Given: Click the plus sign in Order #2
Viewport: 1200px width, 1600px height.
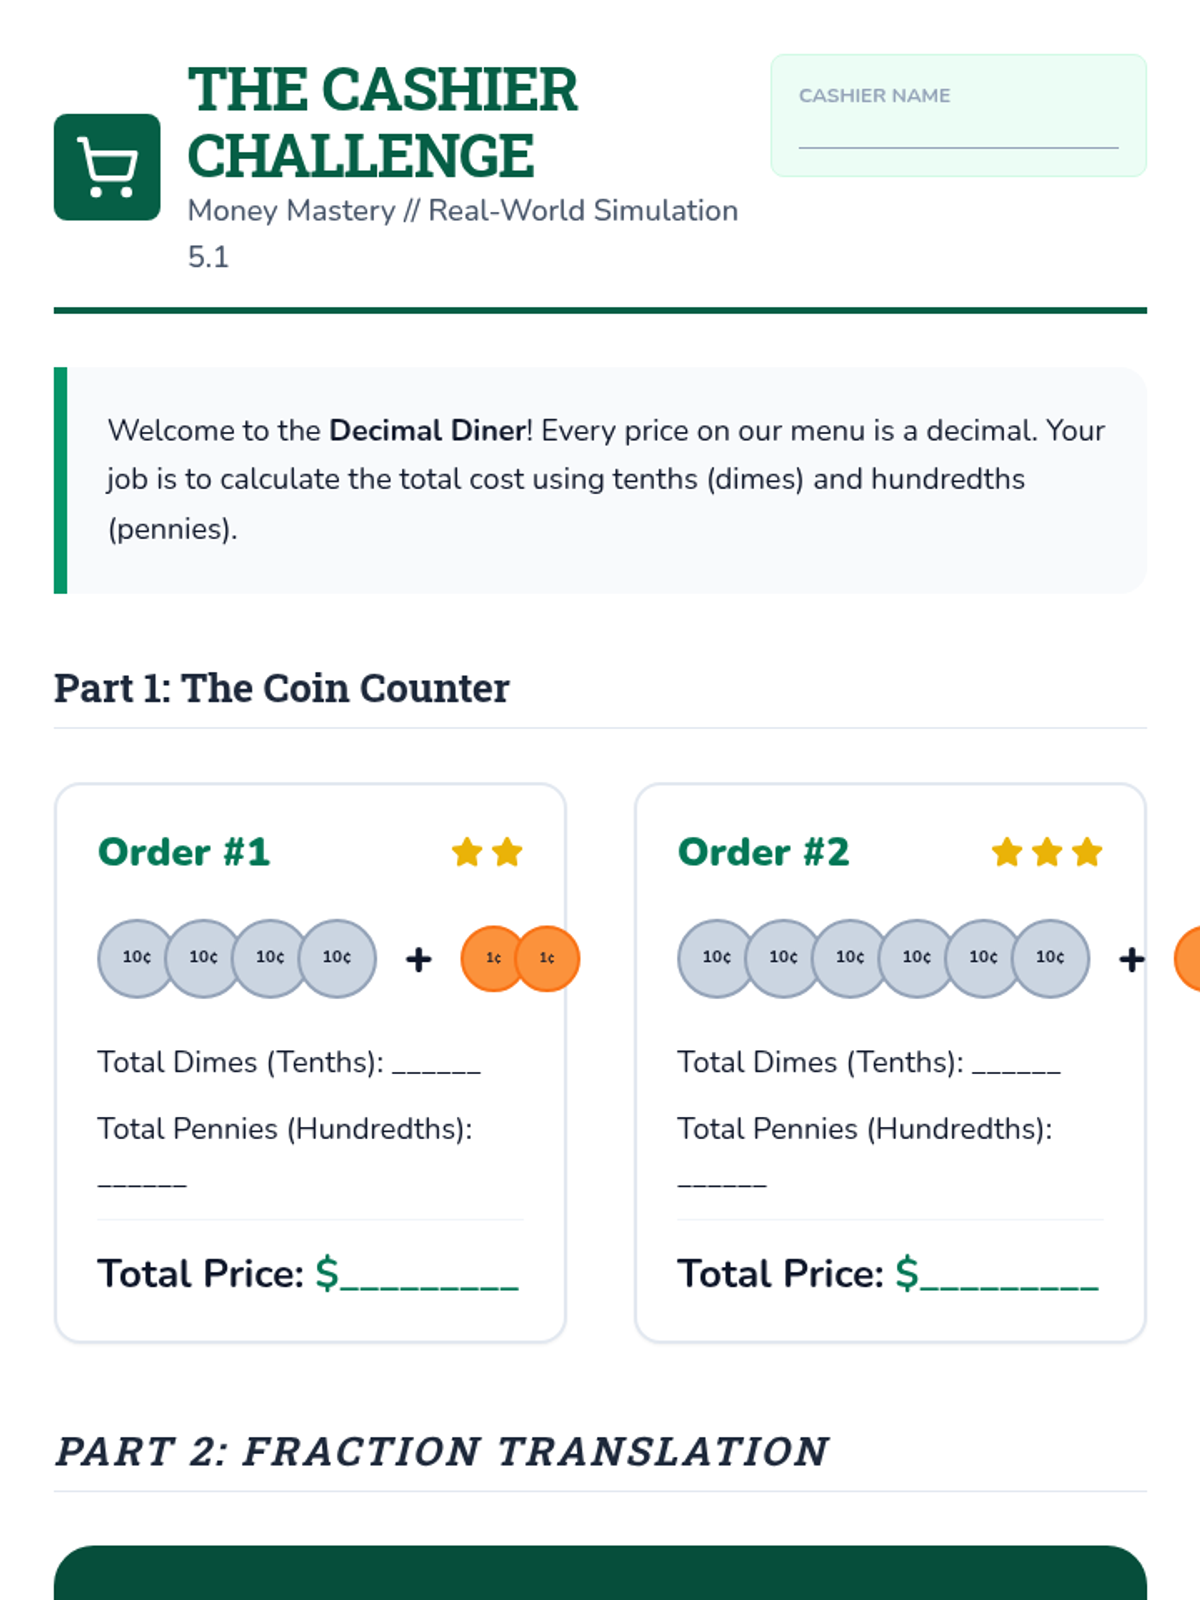Looking at the screenshot, I should click(1131, 960).
